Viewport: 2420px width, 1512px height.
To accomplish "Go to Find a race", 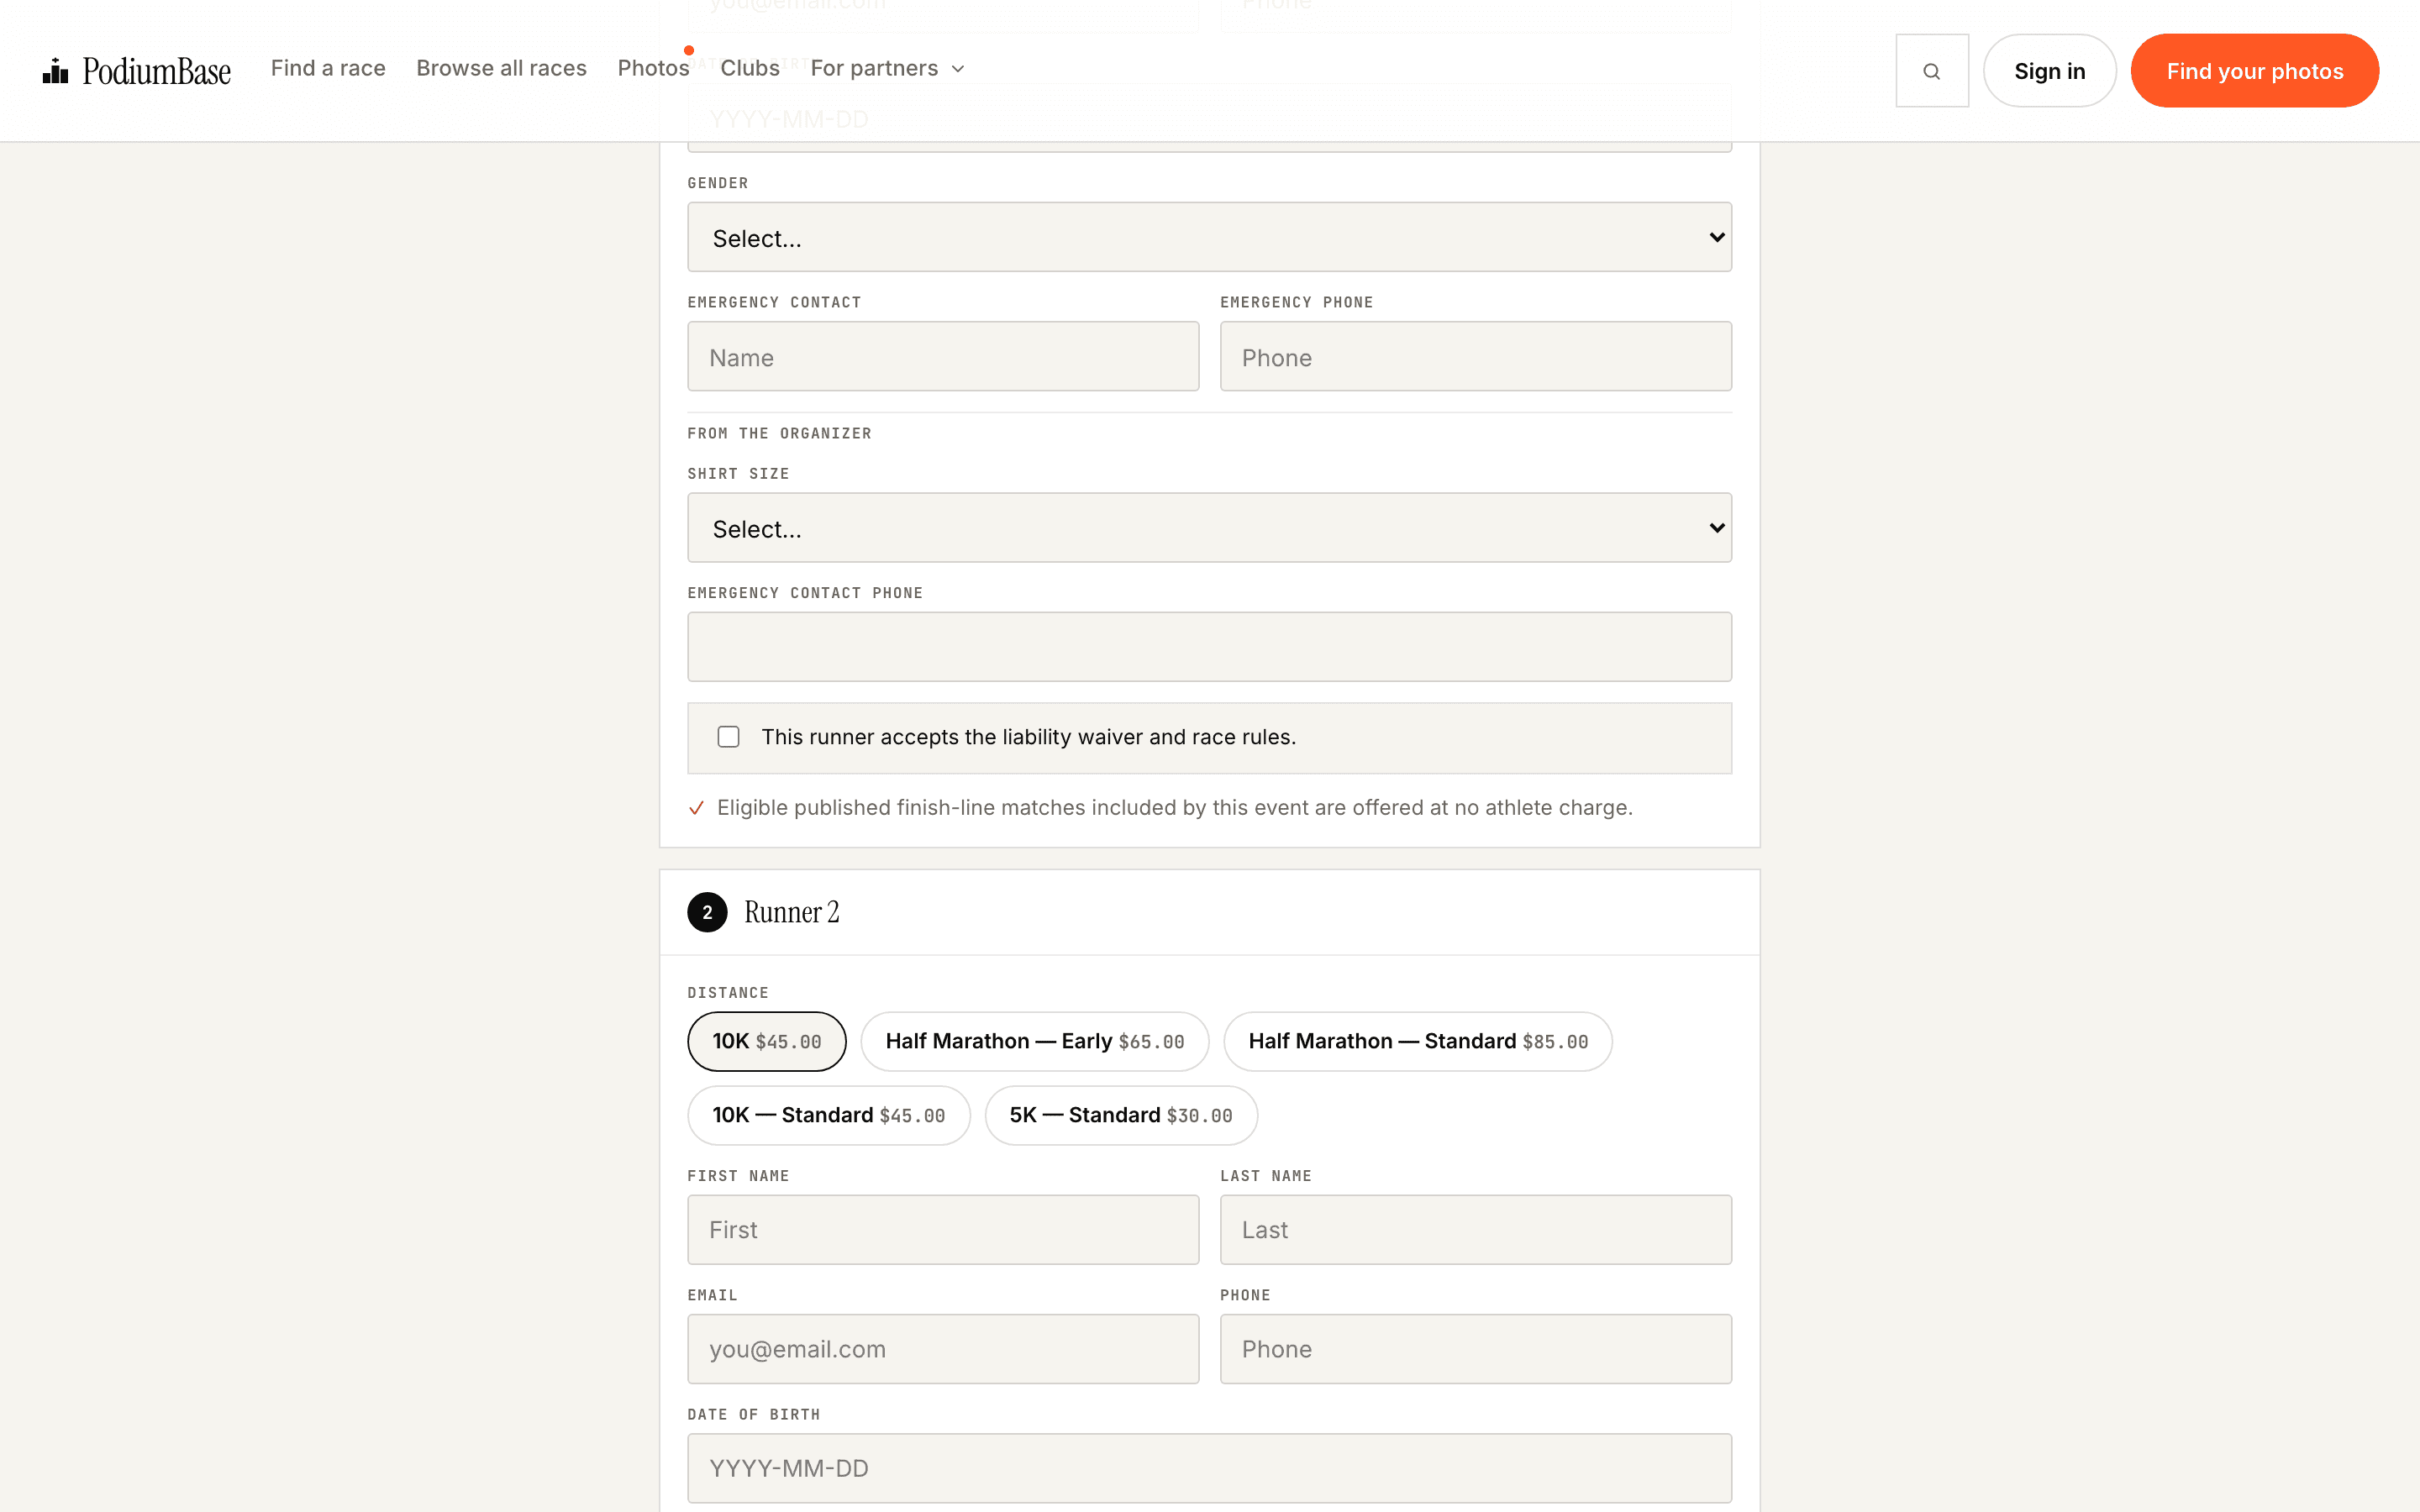I will (x=328, y=68).
